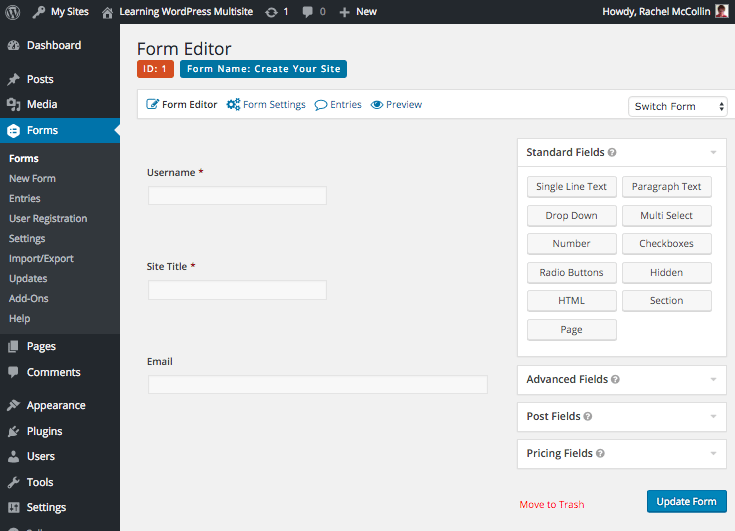Open My Sites key icon
Image resolution: width=735 pixels, height=531 pixels.
[x=38, y=12]
